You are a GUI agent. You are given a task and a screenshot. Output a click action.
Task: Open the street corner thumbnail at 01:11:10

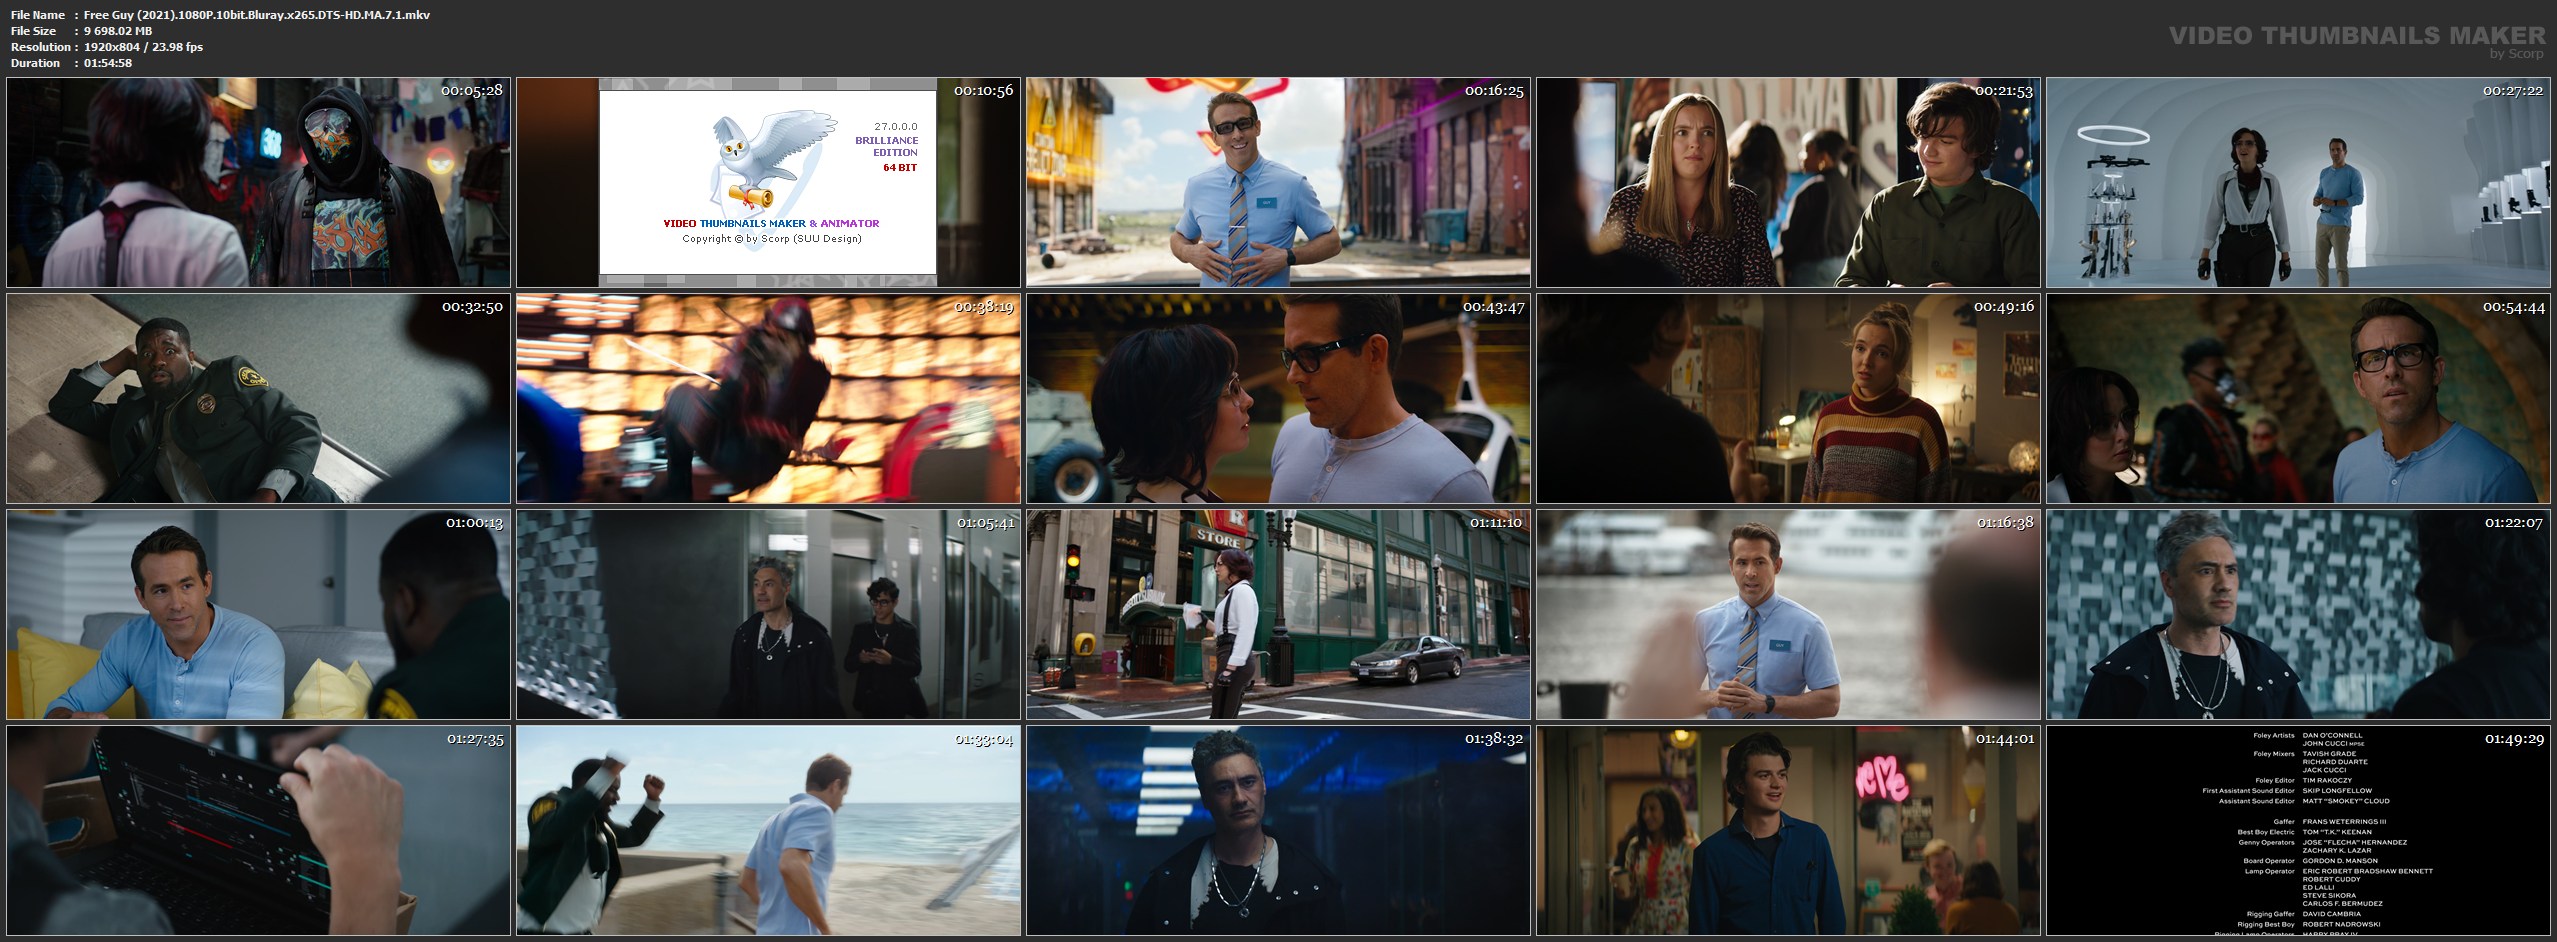tap(1278, 615)
